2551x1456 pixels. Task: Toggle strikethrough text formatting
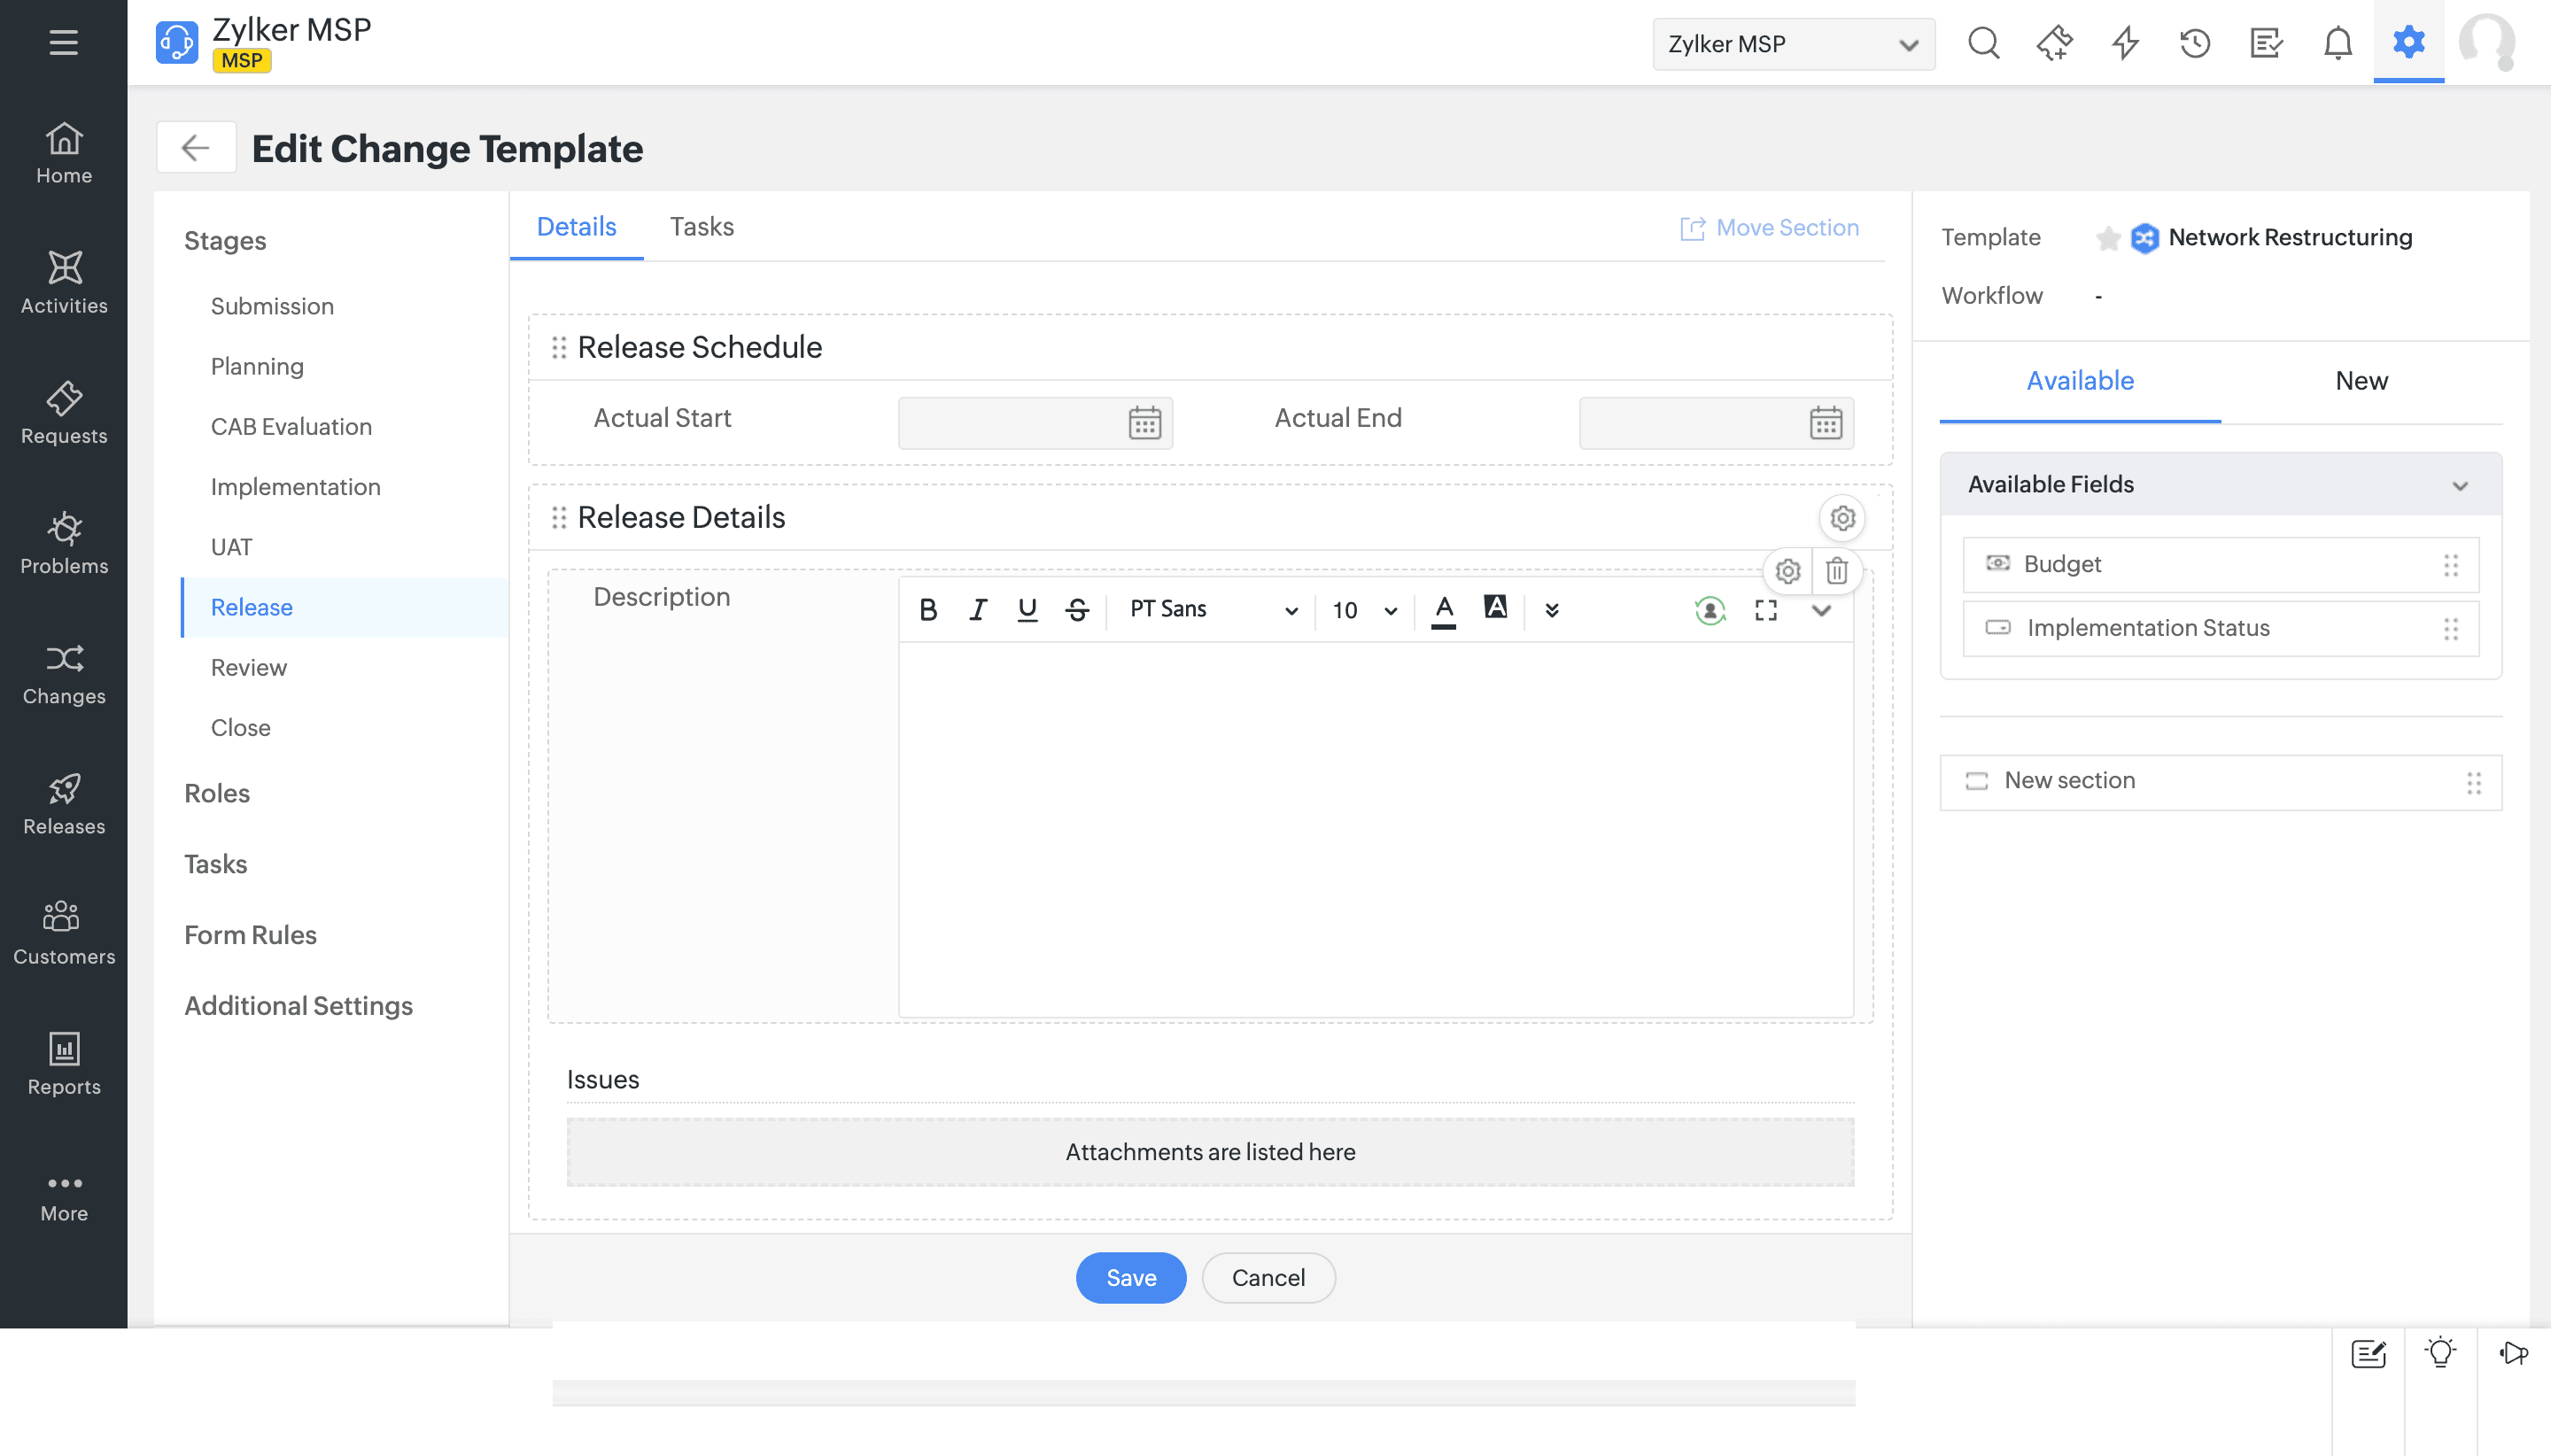(1077, 610)
